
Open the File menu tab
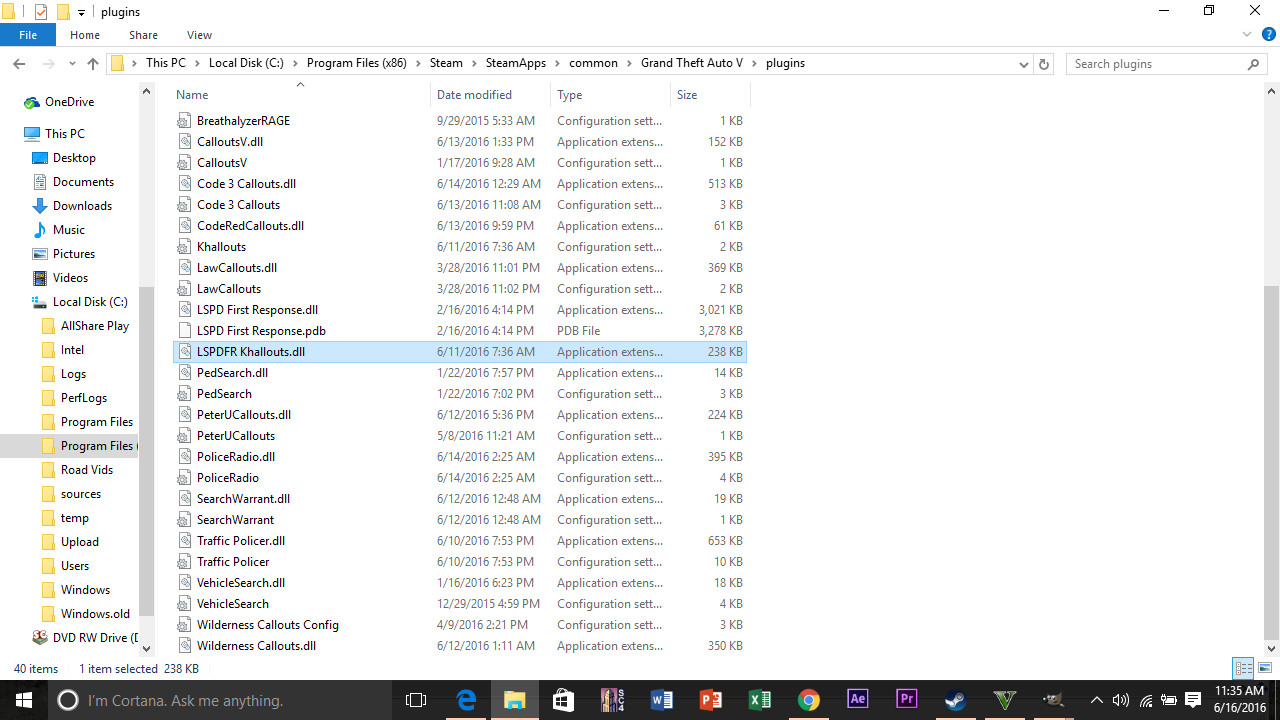click(28, 35)
